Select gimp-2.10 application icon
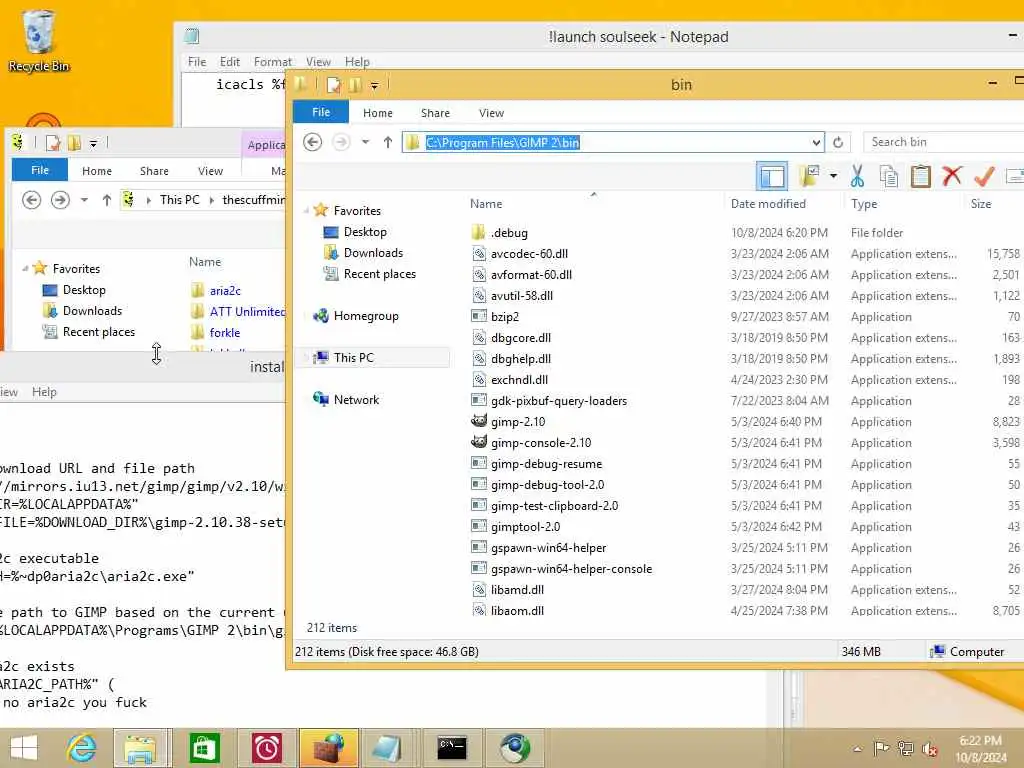The image size is (1024, 768). tap(479, 421)
